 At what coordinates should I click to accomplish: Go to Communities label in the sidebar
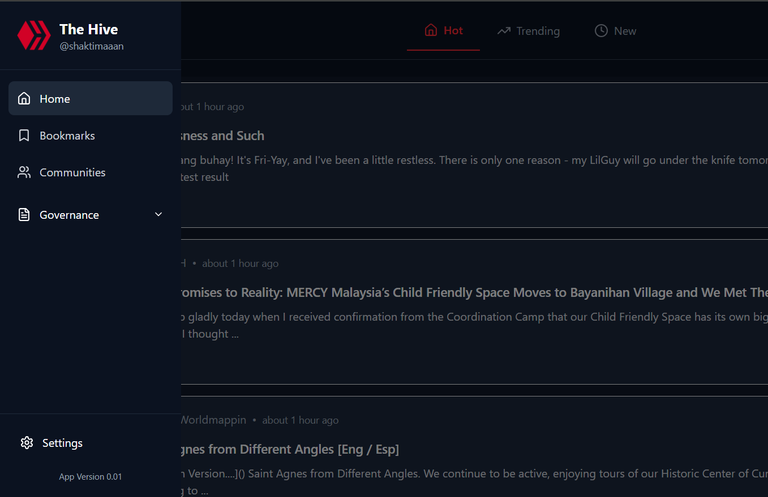pyautogui.click(x=72, y=173)
